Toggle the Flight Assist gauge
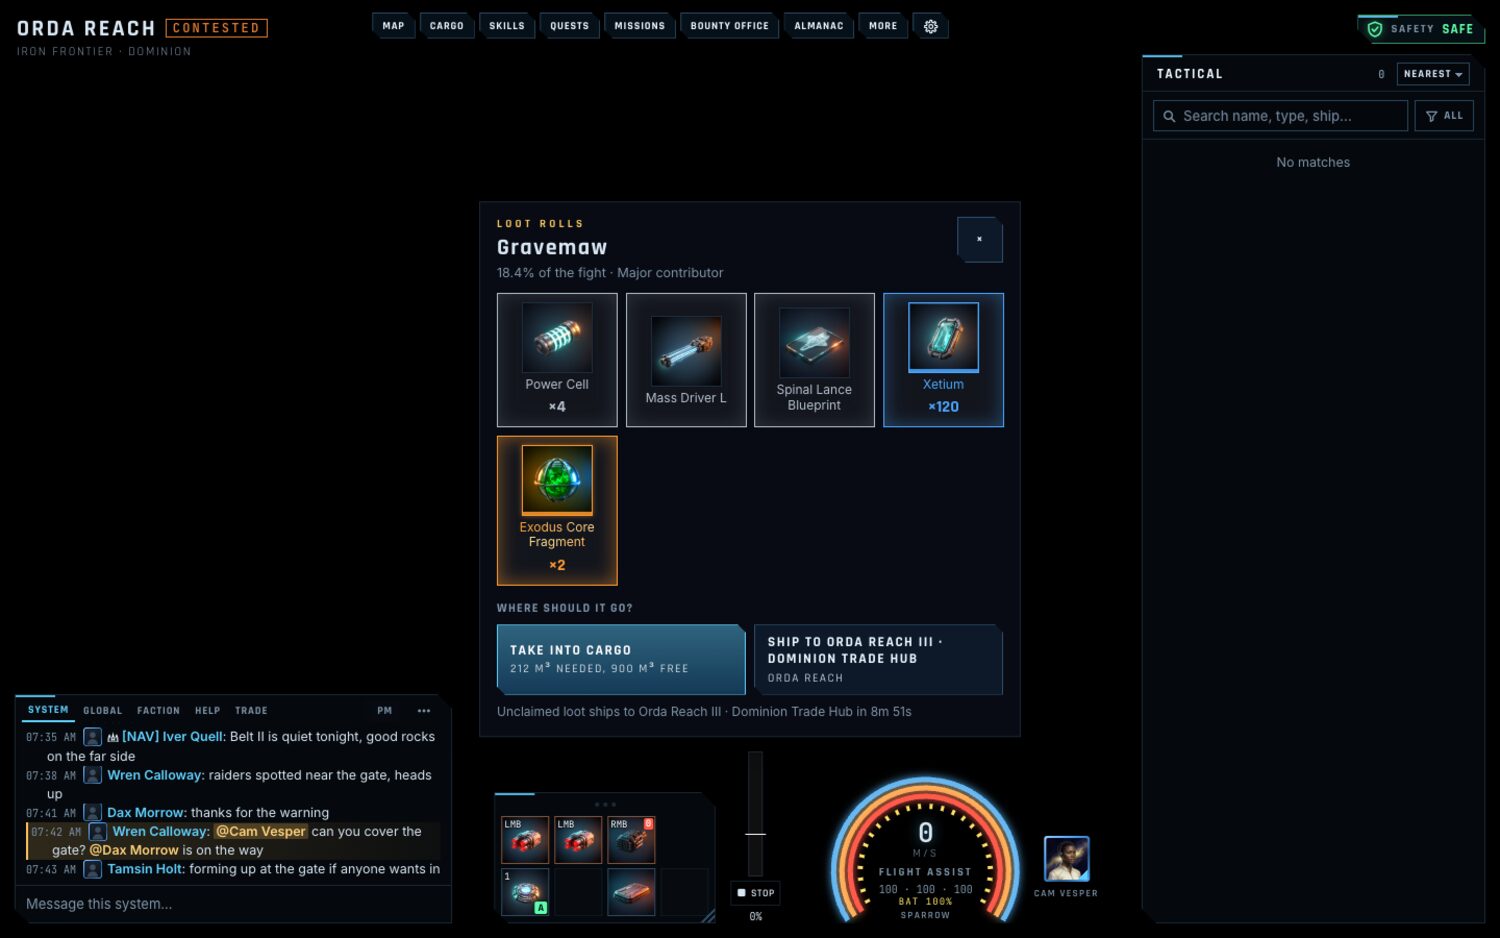This screenshot has width=1500, height=938. pos(925,850)
